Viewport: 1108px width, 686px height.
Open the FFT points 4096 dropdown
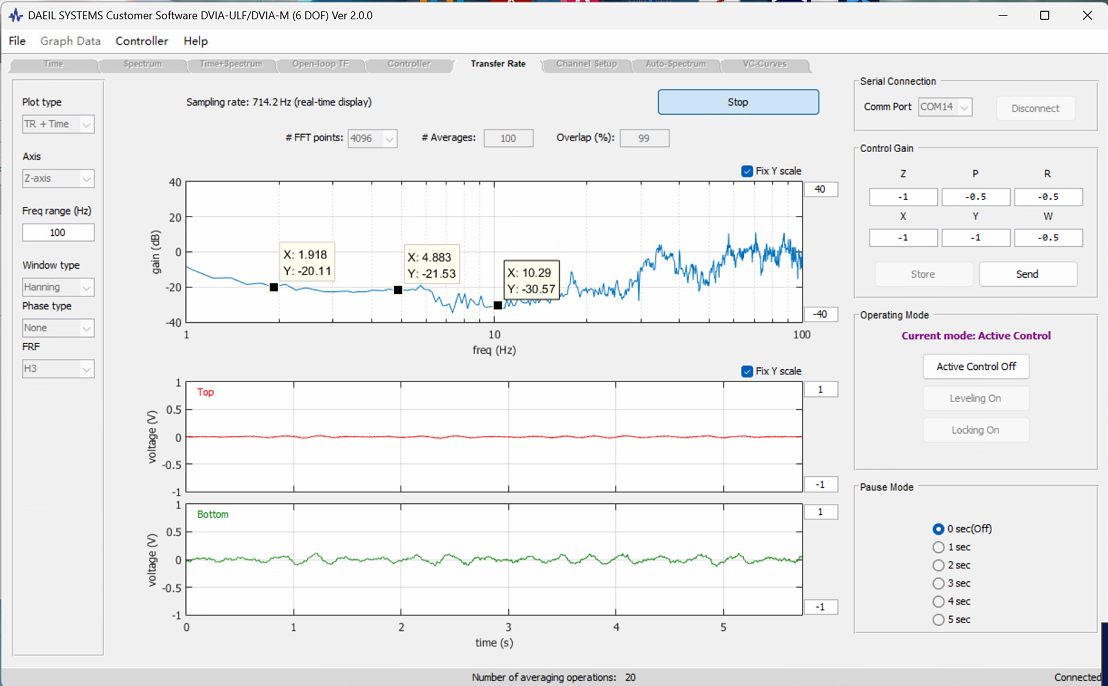[x=373, y=138]
